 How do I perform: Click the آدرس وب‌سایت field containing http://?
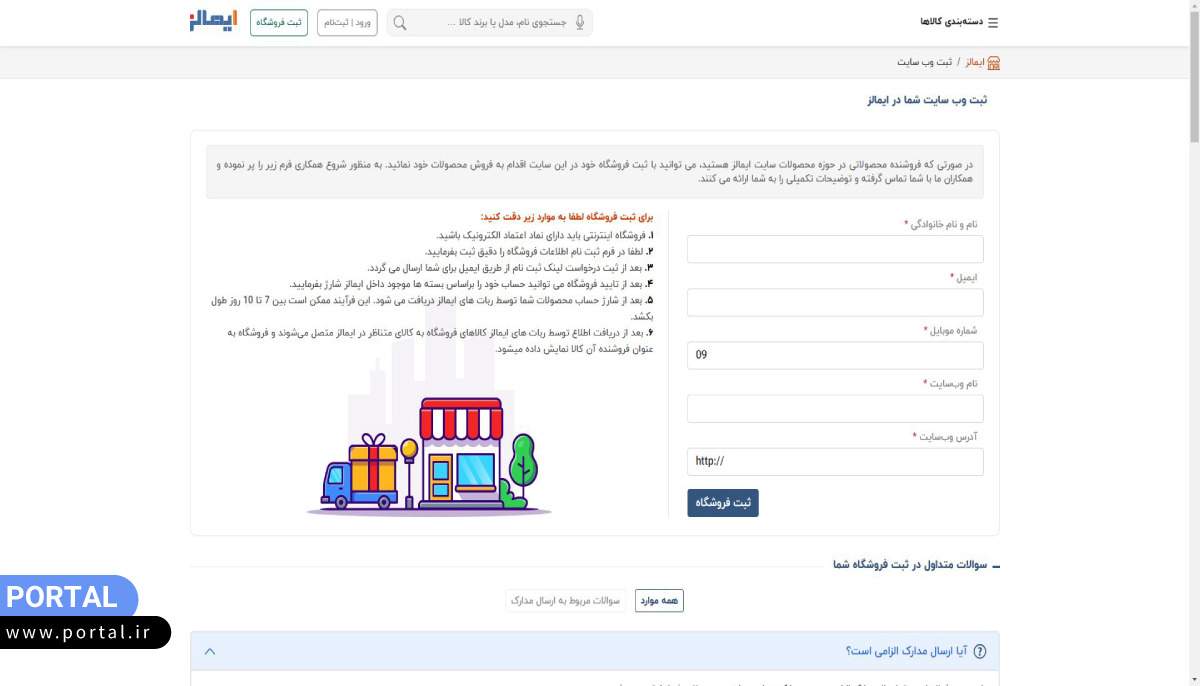[835, 461]
